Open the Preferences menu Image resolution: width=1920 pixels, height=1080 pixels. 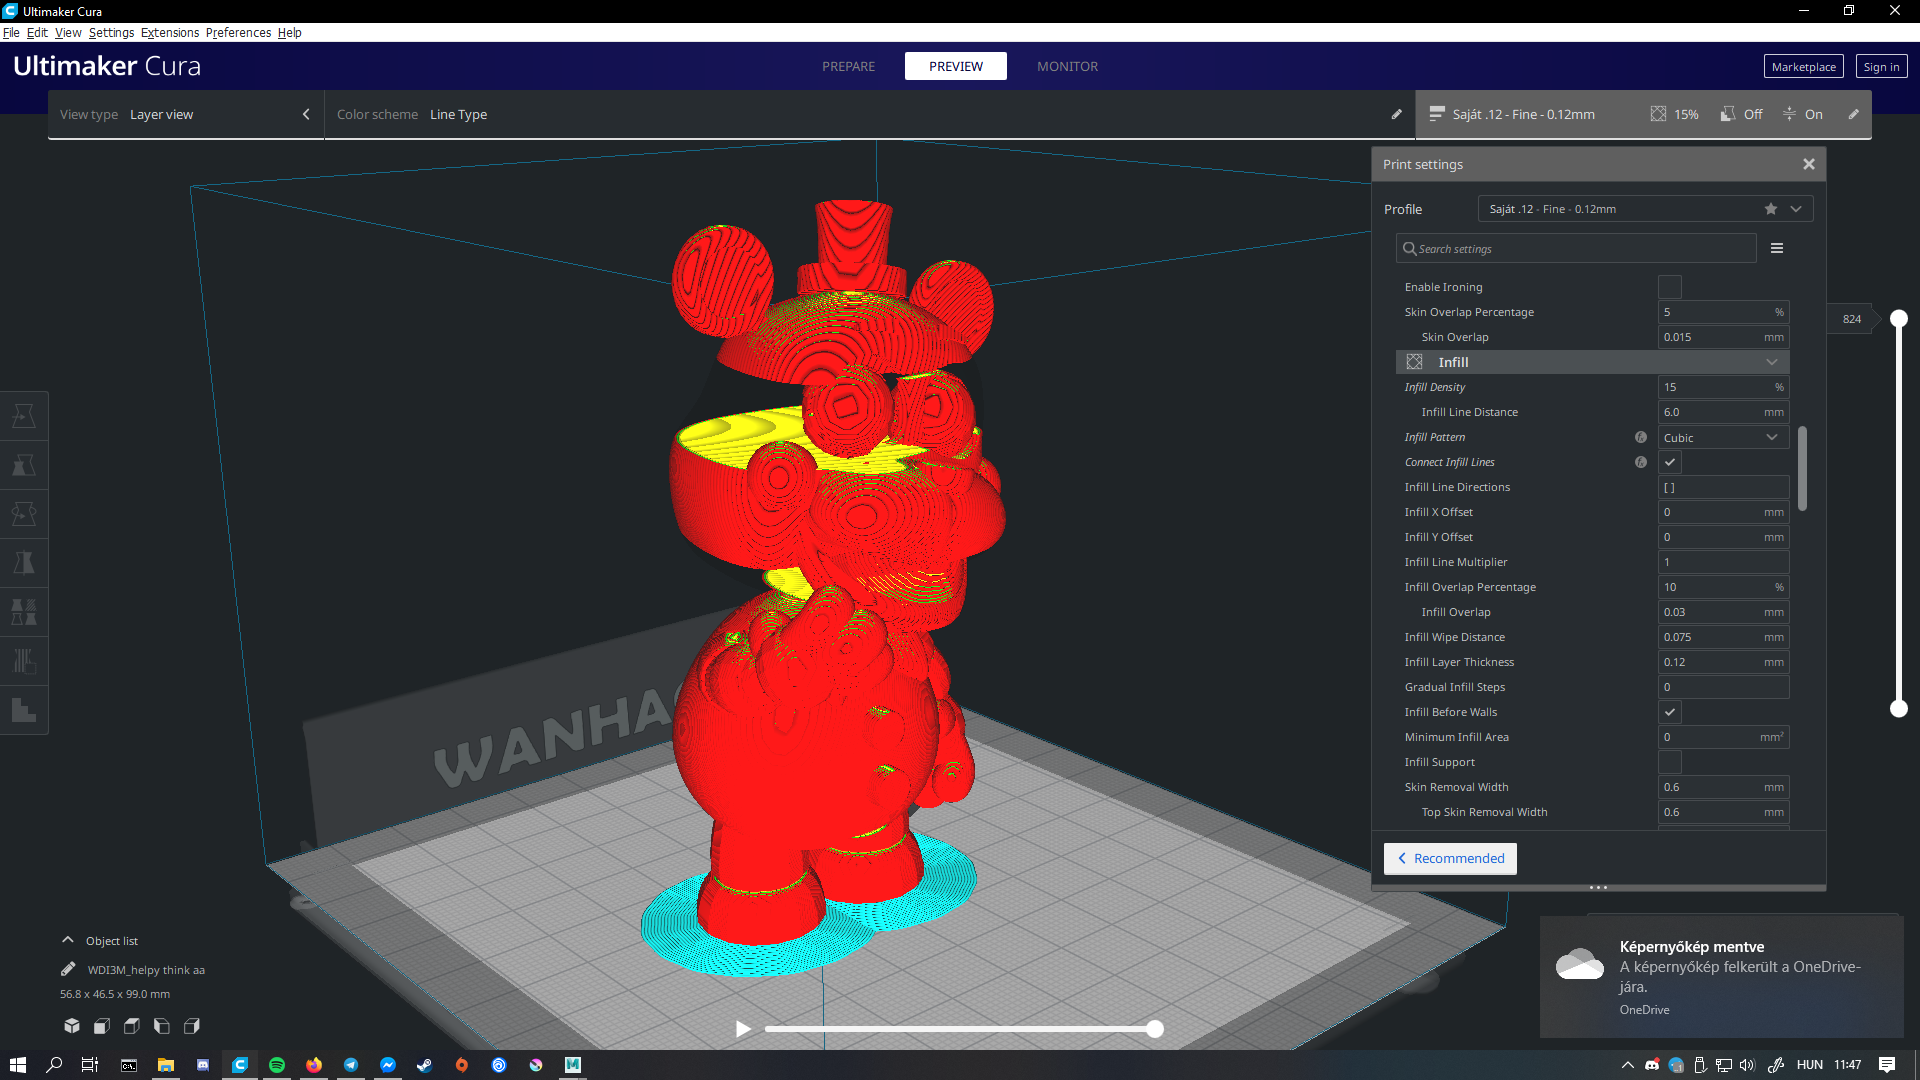(x=238, y=32)
